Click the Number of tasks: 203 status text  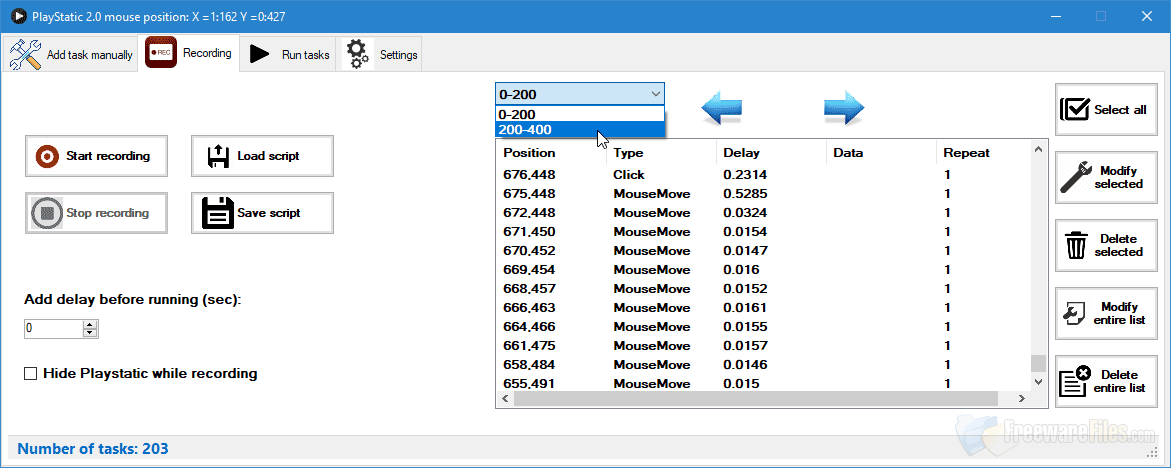tap(93, 449)
